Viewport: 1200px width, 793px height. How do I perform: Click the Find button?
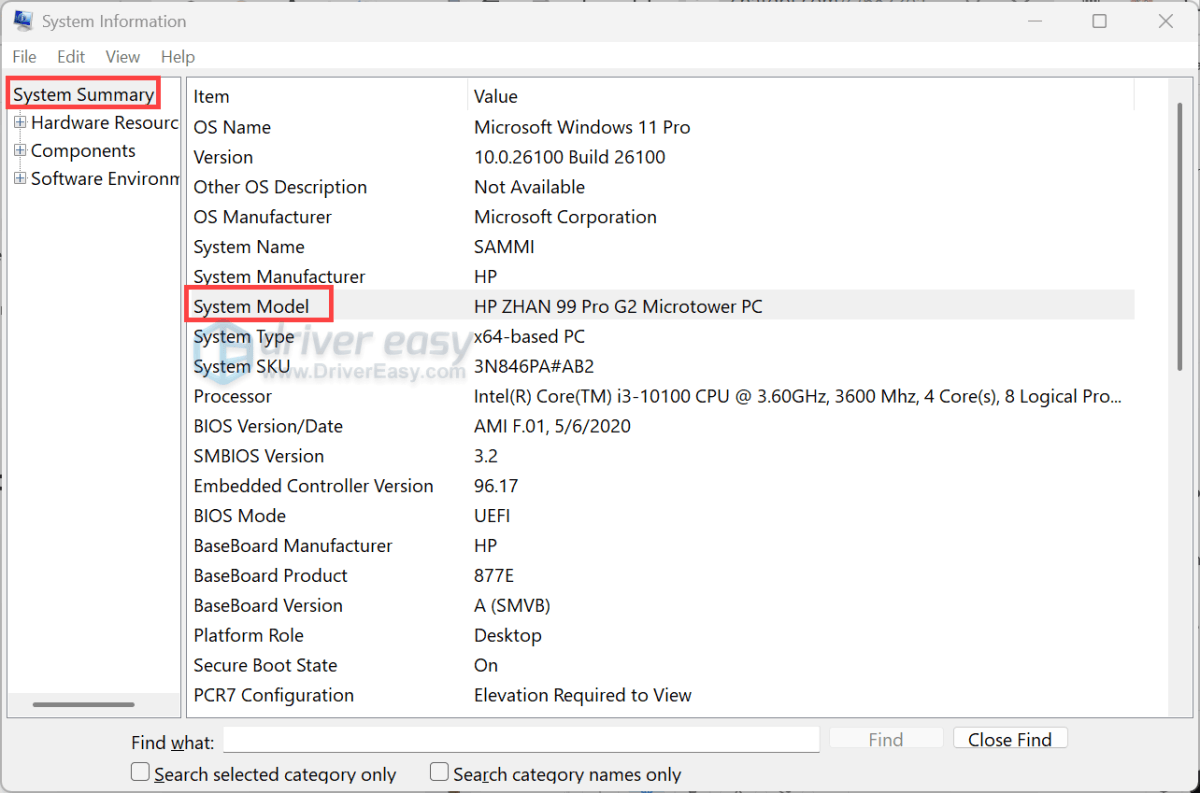click(x=885, y=739)
